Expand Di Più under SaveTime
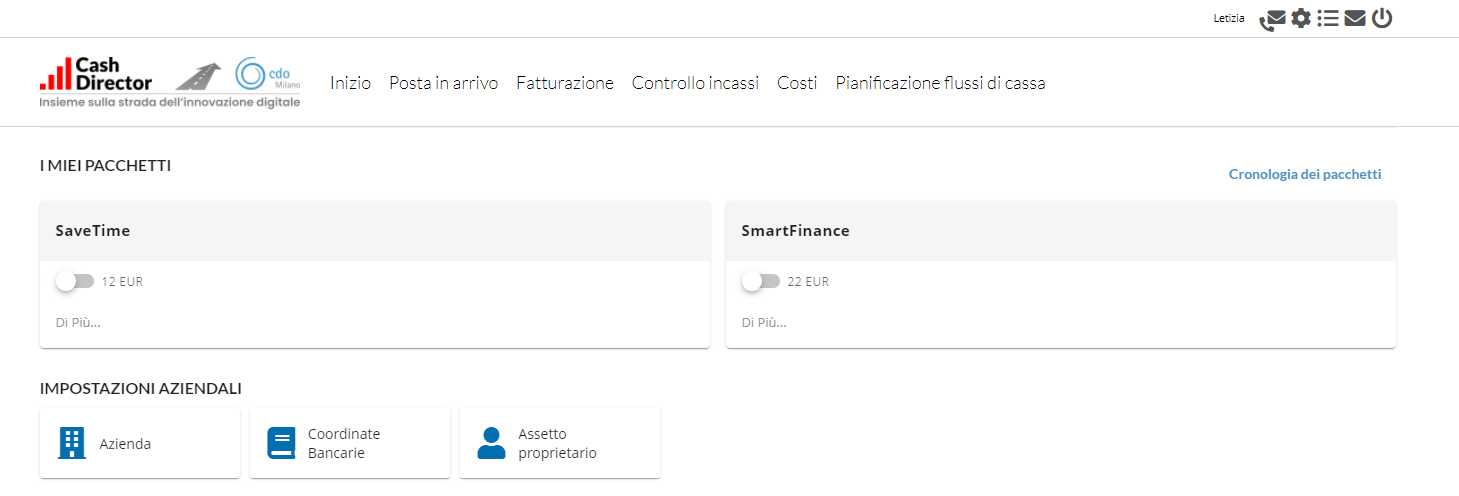 [78, 323]
